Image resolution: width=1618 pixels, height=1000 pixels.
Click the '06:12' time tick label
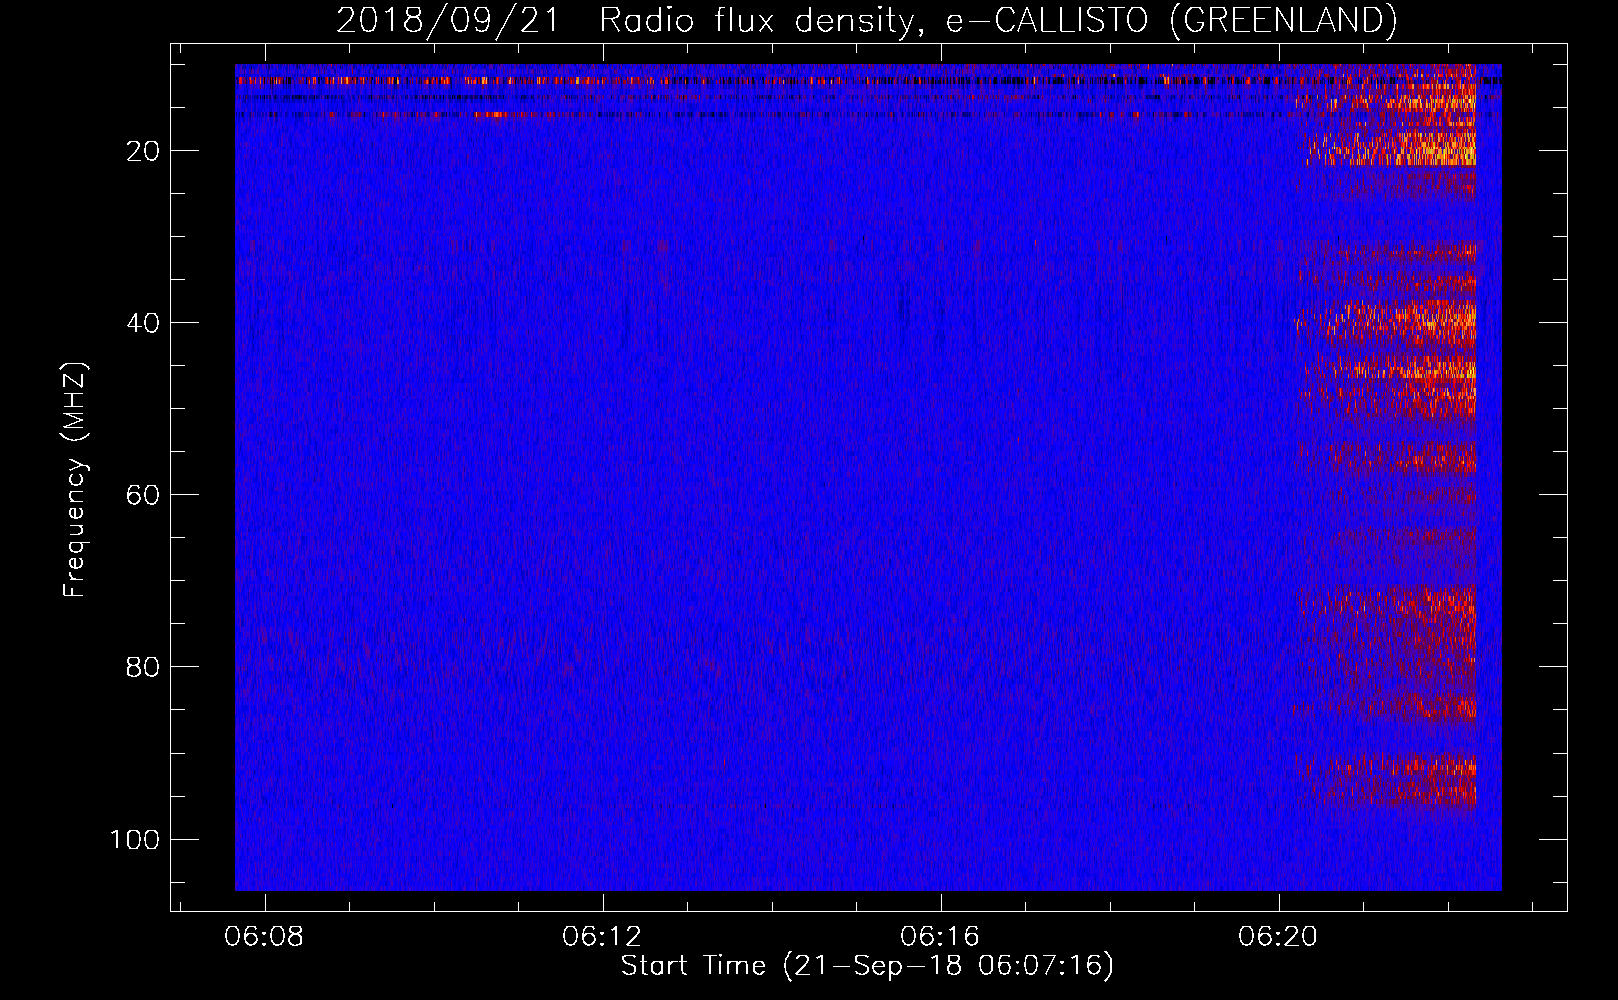[602, 937]
